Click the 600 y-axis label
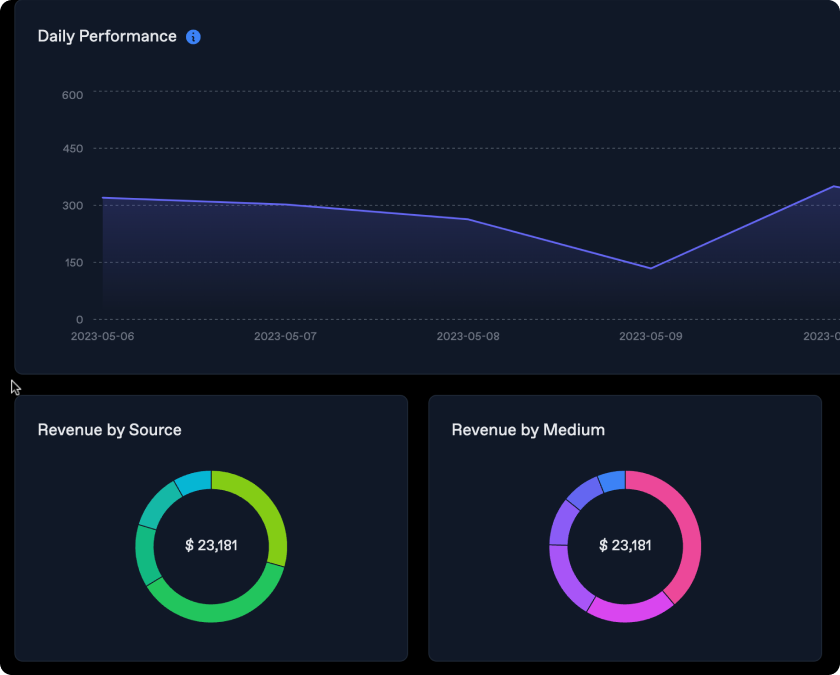Screen dimensions: 840x675 (x=72, y=95)
